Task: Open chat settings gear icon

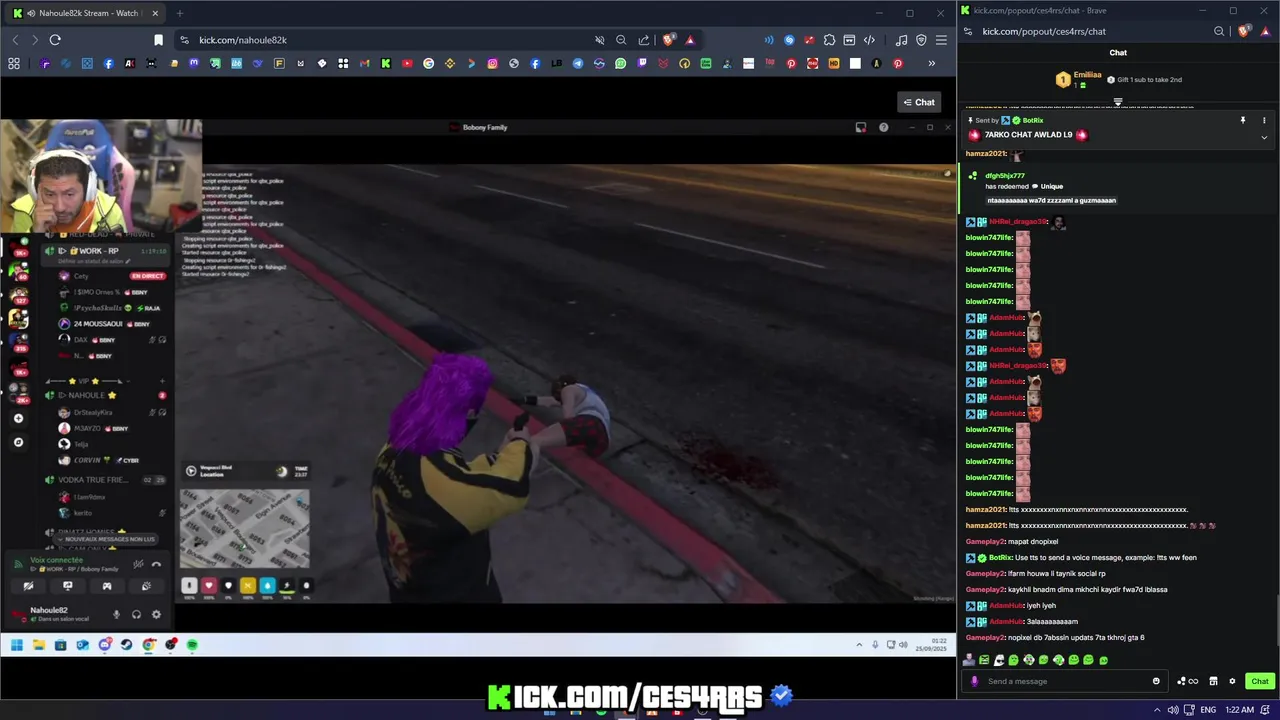Action: click(1232, 681)
